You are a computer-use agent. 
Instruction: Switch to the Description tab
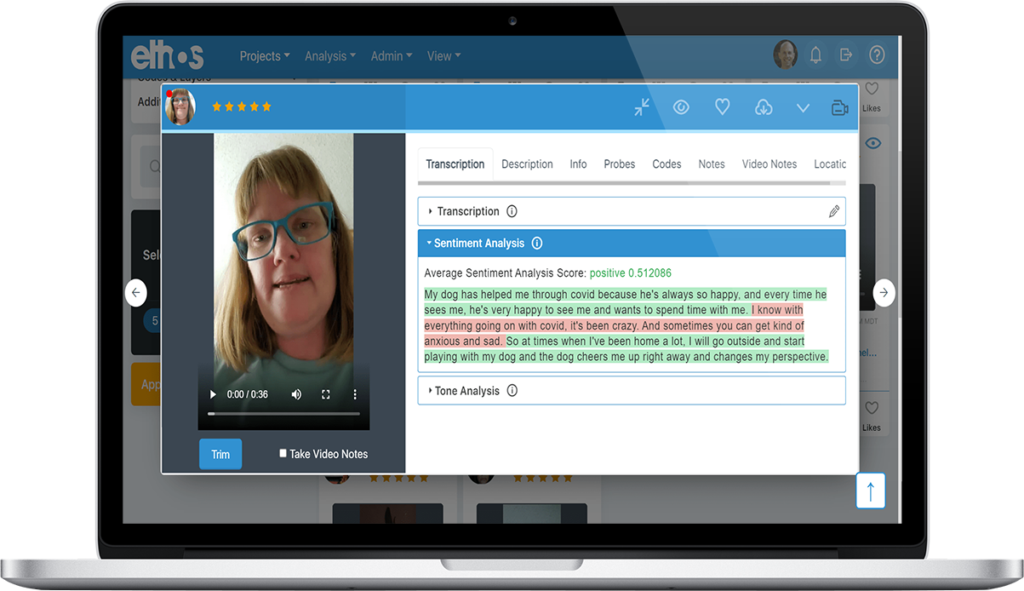pyautogui.click(x=527, y=164)
